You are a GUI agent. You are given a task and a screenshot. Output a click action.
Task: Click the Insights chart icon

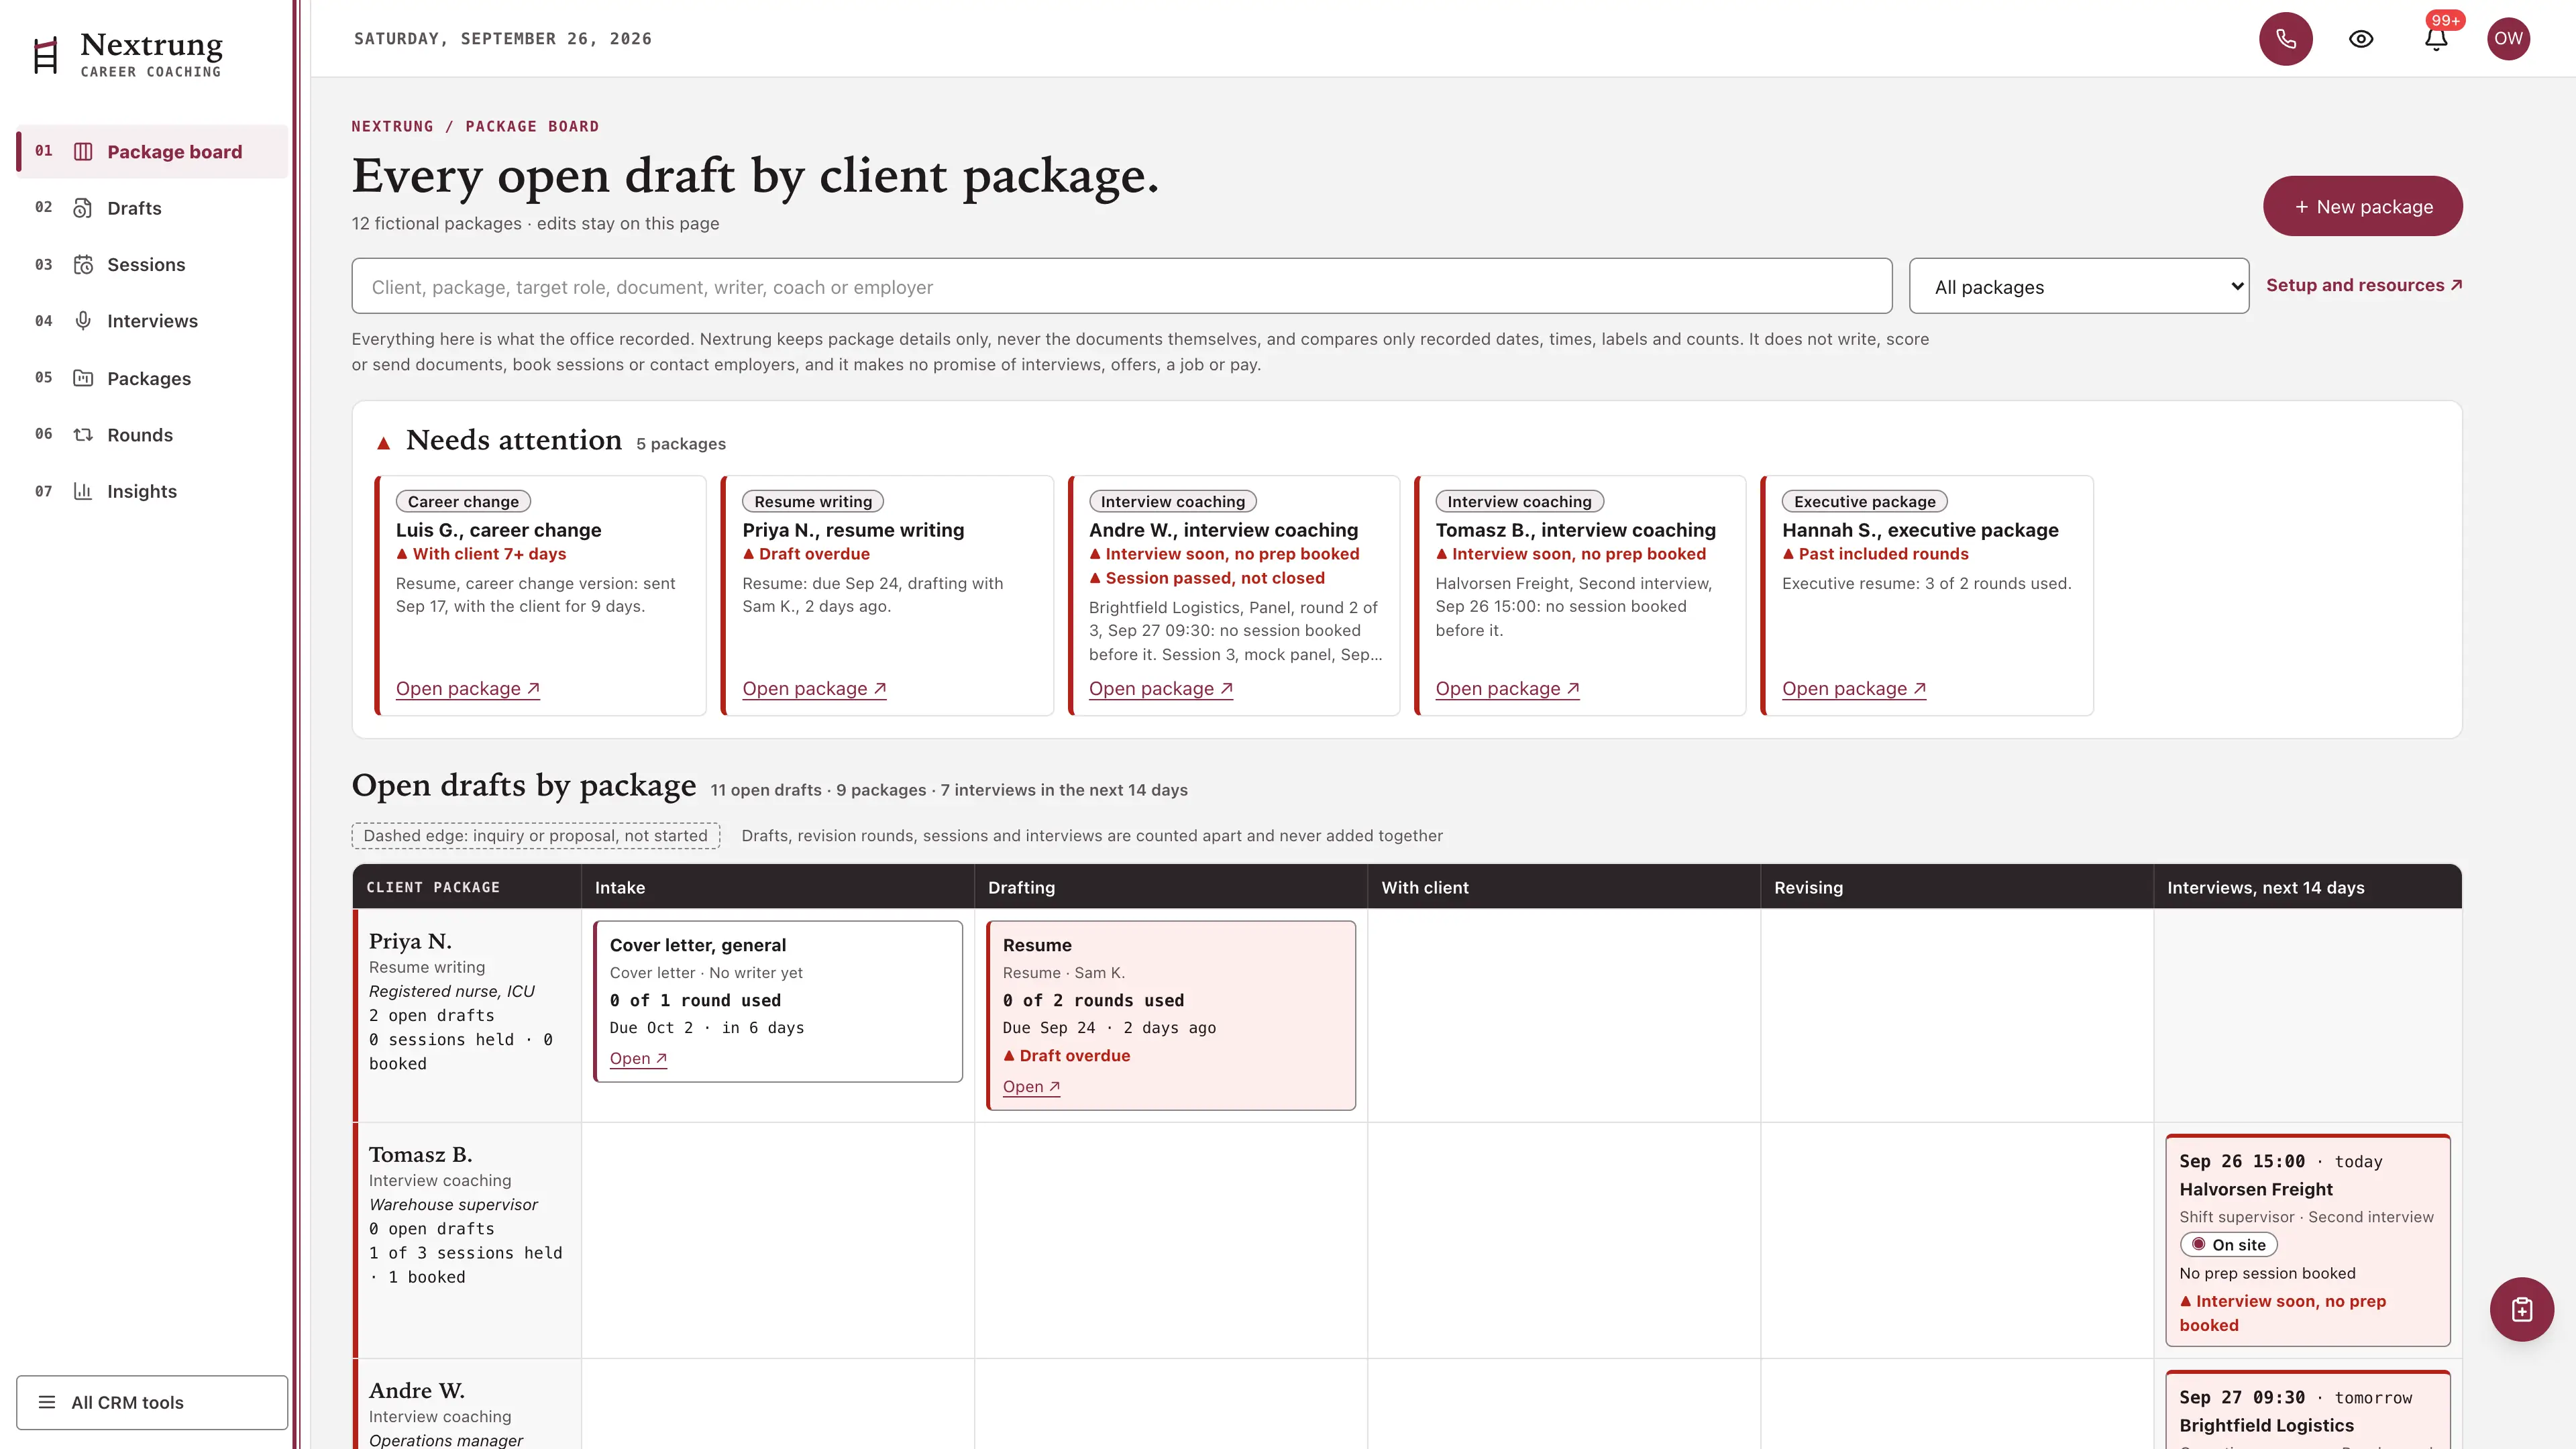83,491
